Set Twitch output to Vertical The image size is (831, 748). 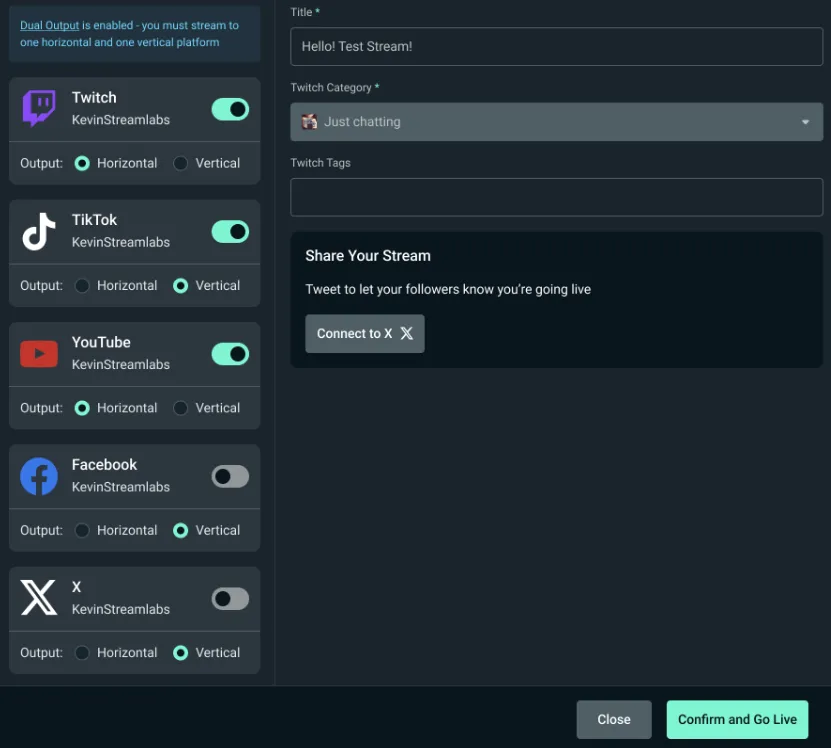(181, 163)
